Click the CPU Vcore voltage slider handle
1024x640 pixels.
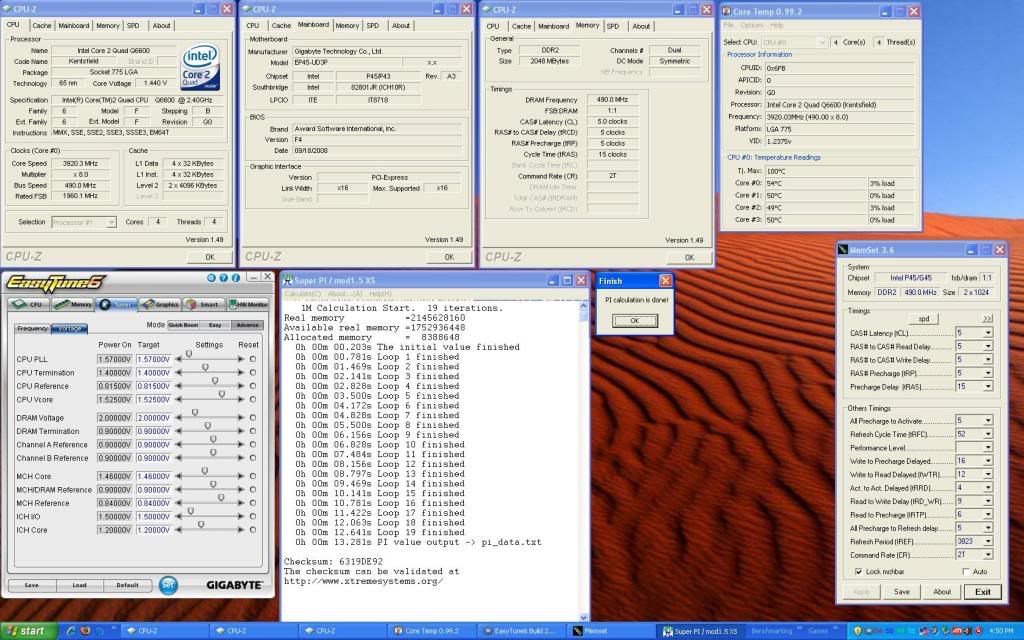point(222,394)
